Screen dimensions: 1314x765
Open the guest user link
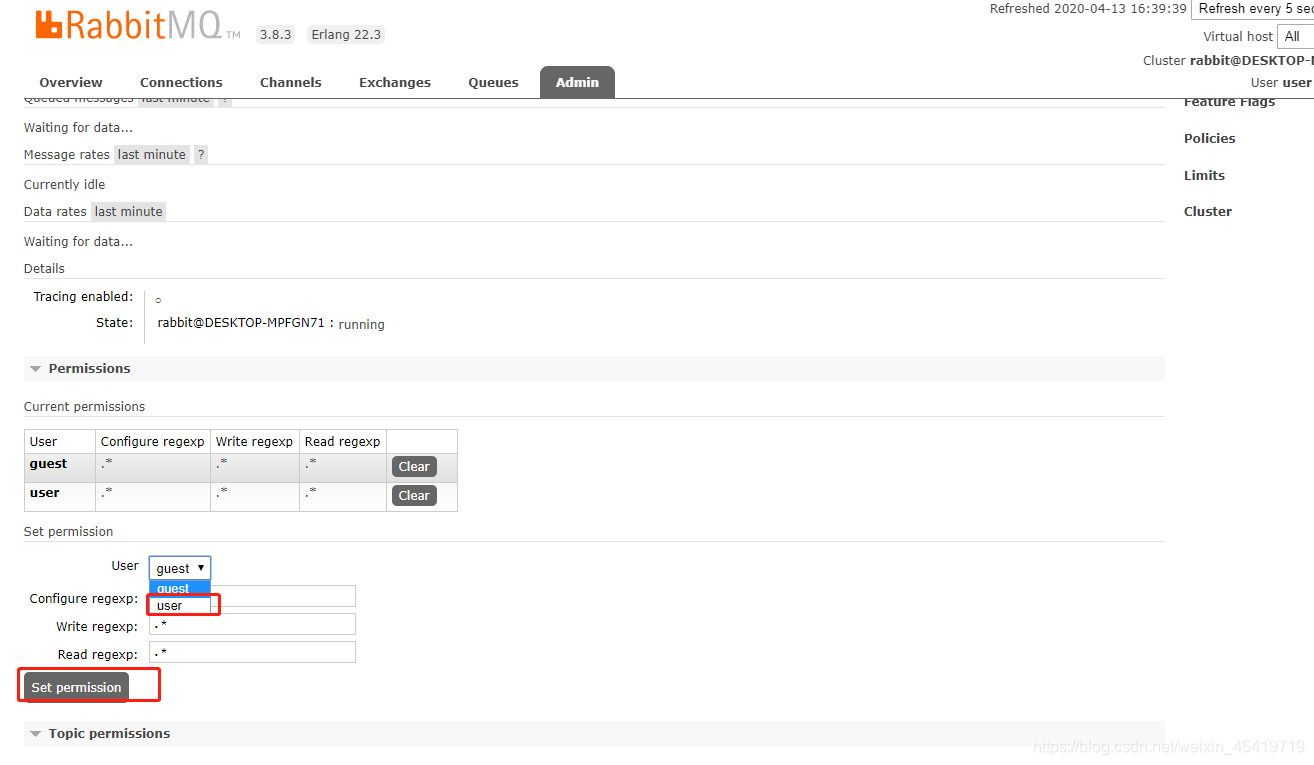tap(48, 463)
